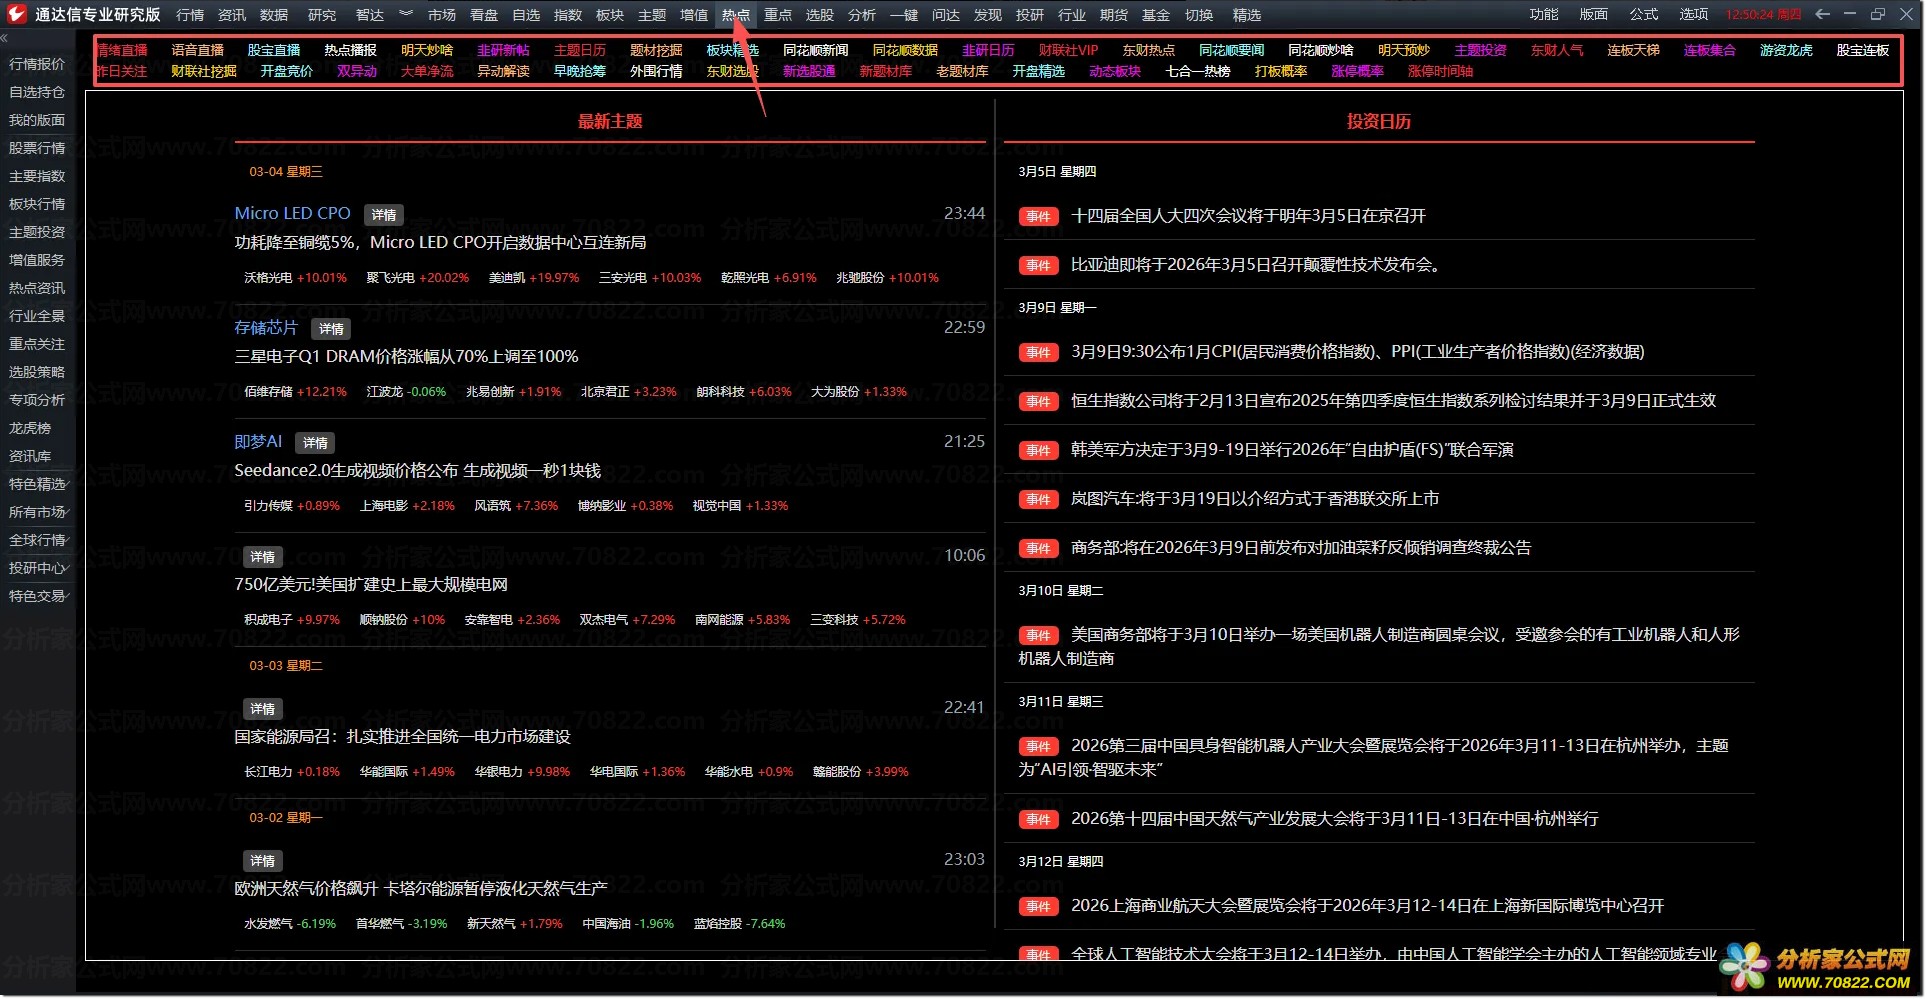Click 详情 button above 欧洲天然气 headline
The height and width of the screenshot is (999, 1927).
click(263, 861)
